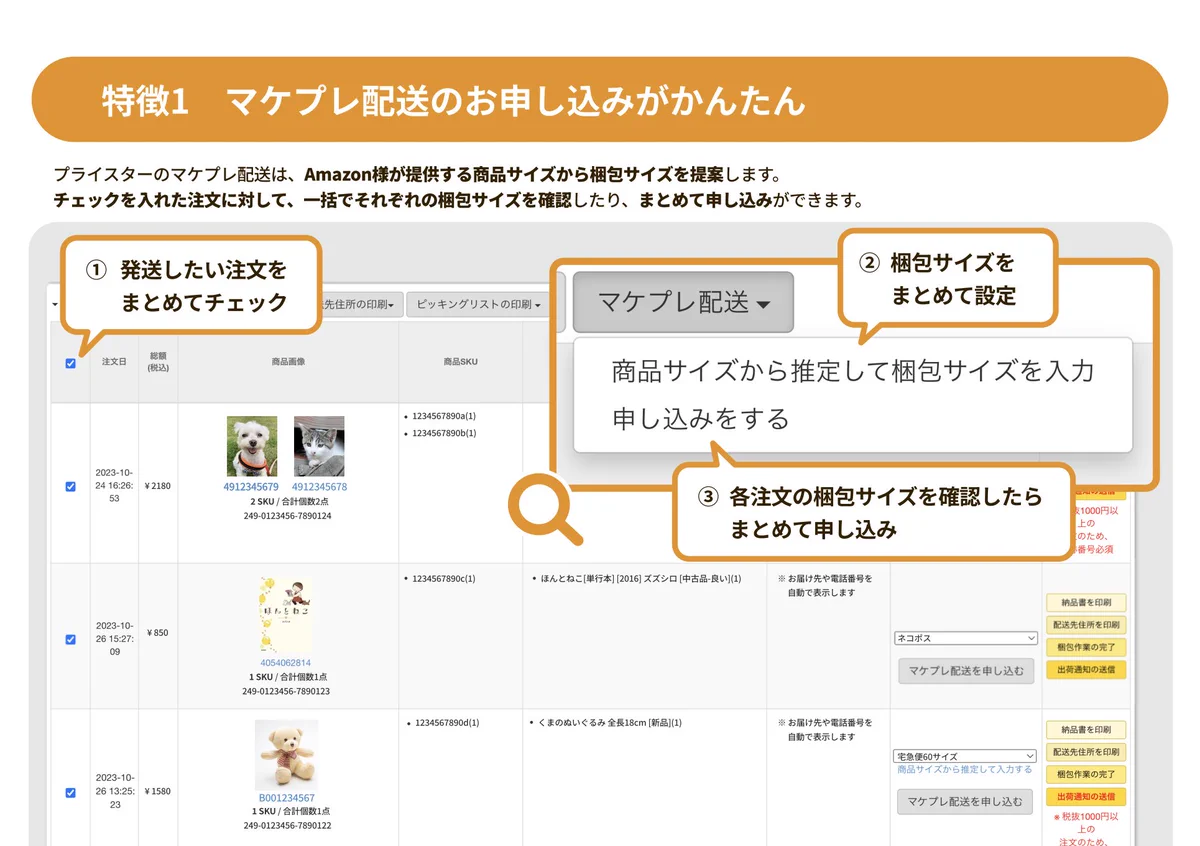Open the teddy bear product image
Screen dimensions: 1200x846
click(x=286, y=754)
